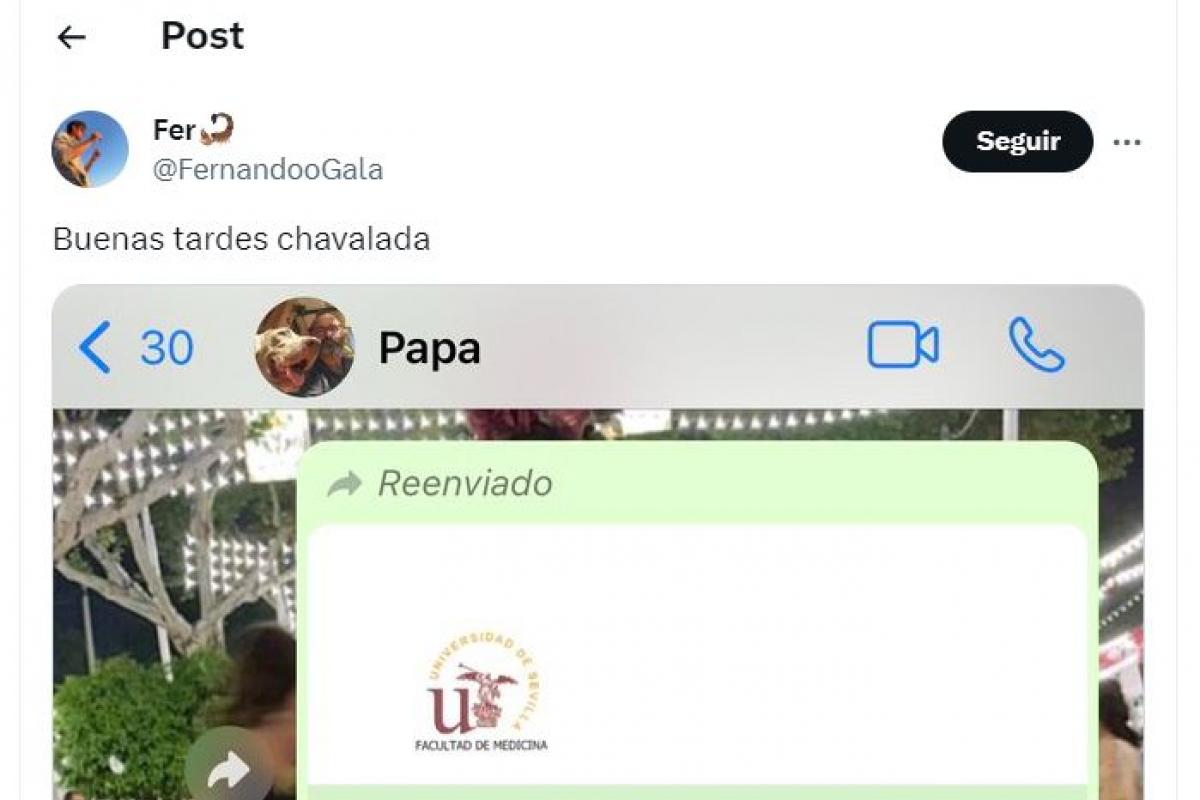This screenshot has height=800, width=1200.
Task: Open the @FernandooGala handle link
Action: coord(268,170)
